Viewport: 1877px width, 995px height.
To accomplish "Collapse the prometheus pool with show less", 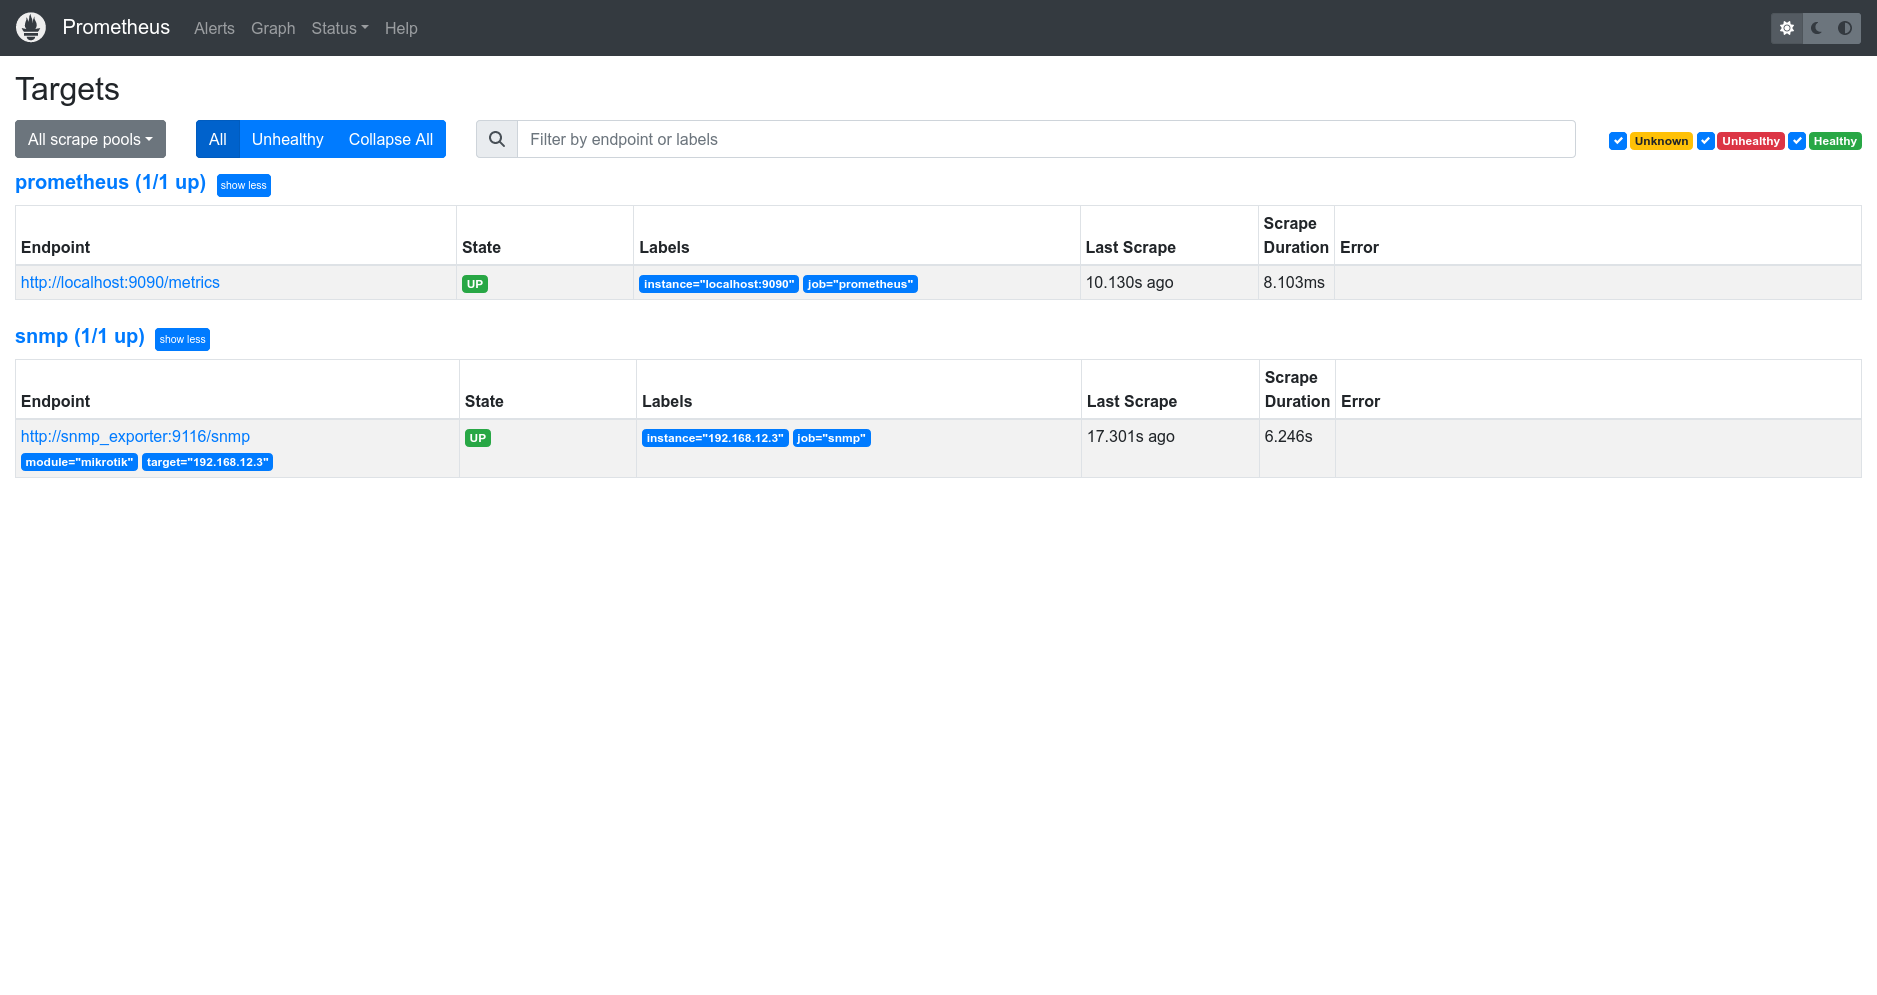I will [244, 185].
